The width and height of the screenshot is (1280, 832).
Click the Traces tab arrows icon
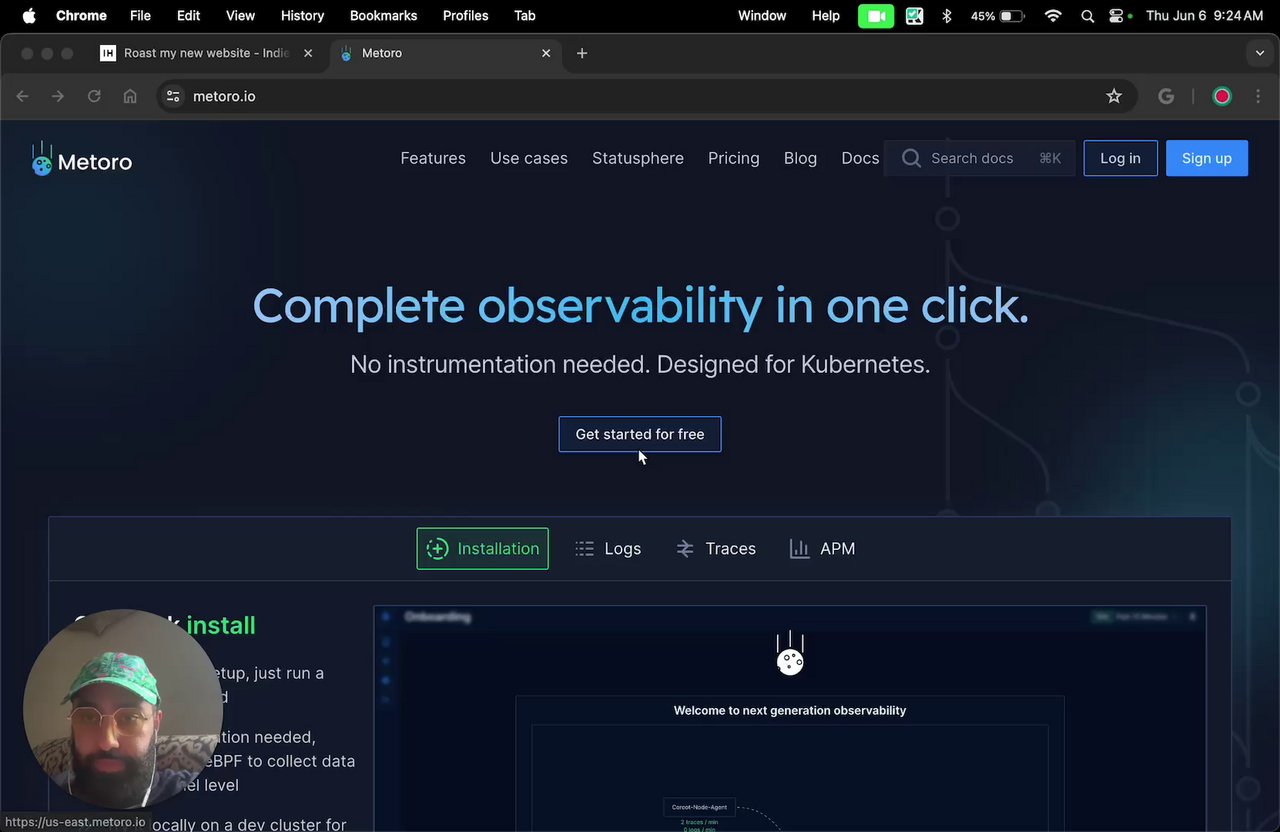point(685,549)
